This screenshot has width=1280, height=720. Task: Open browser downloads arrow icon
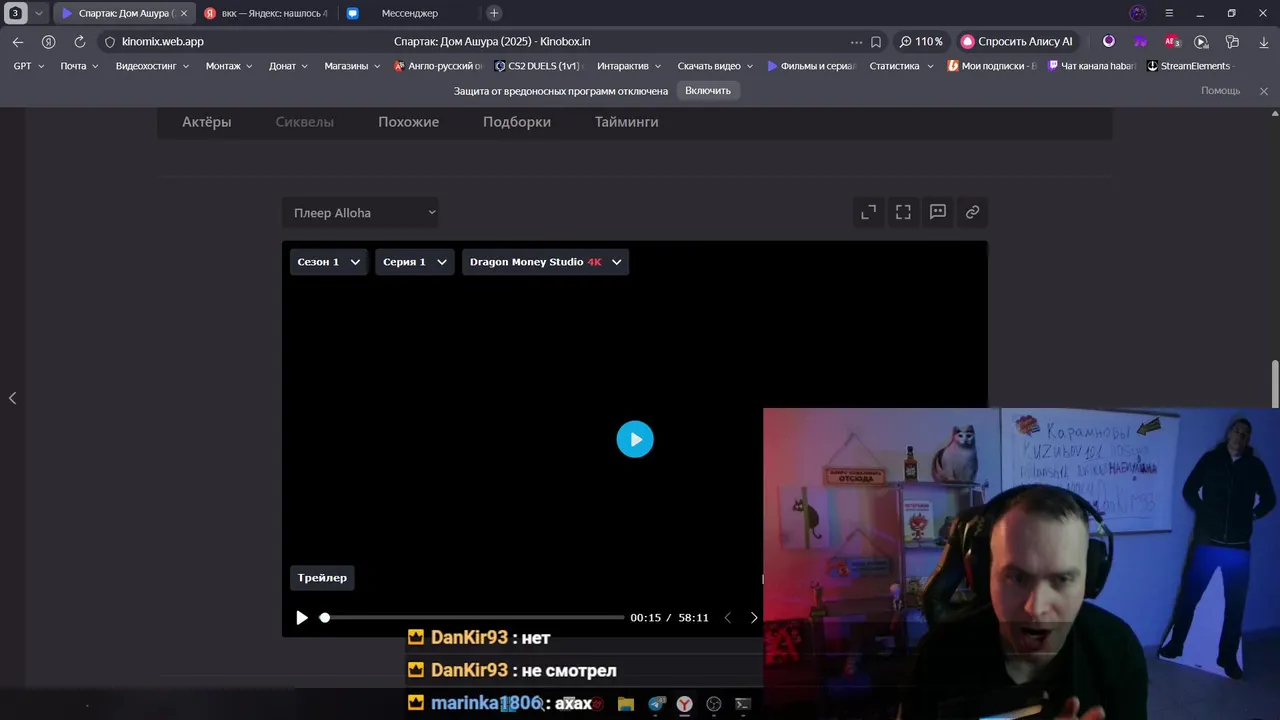1264,42
